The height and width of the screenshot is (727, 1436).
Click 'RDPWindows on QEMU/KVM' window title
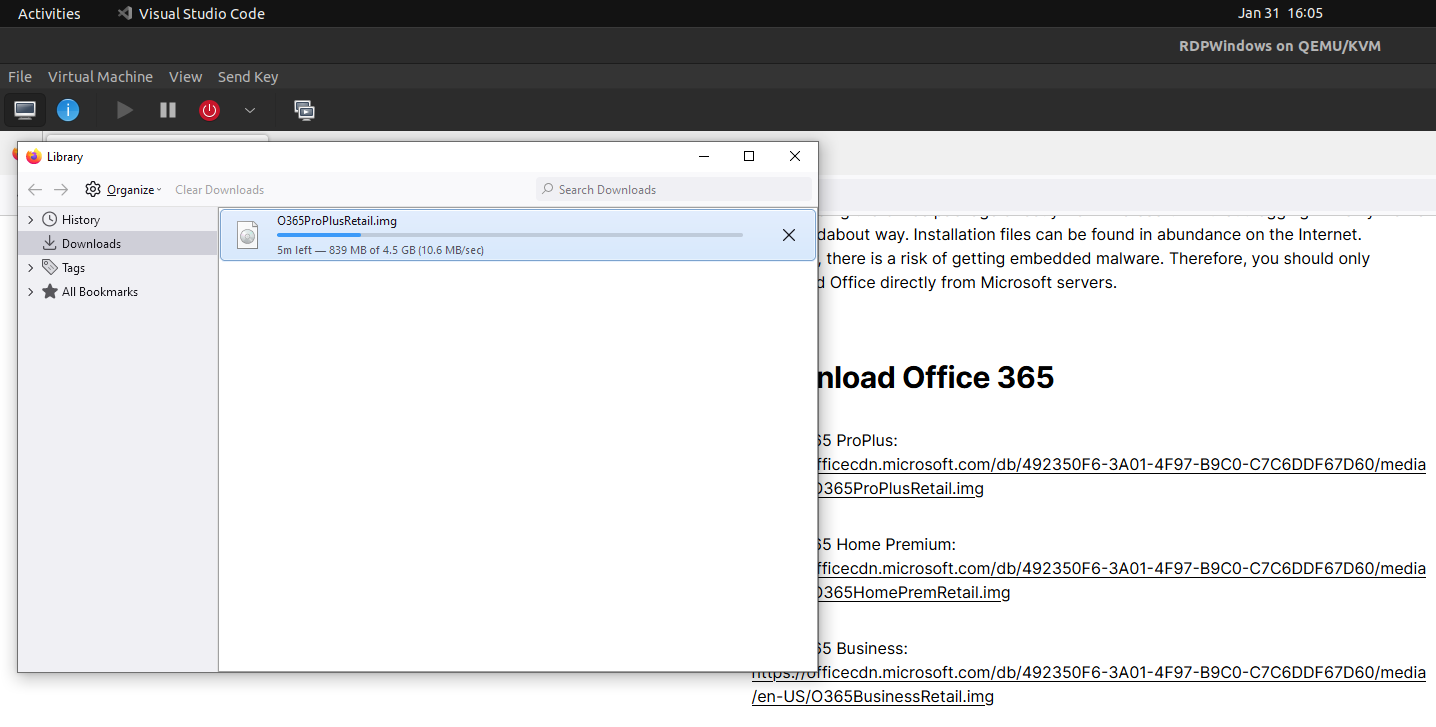coord(1280,46)
